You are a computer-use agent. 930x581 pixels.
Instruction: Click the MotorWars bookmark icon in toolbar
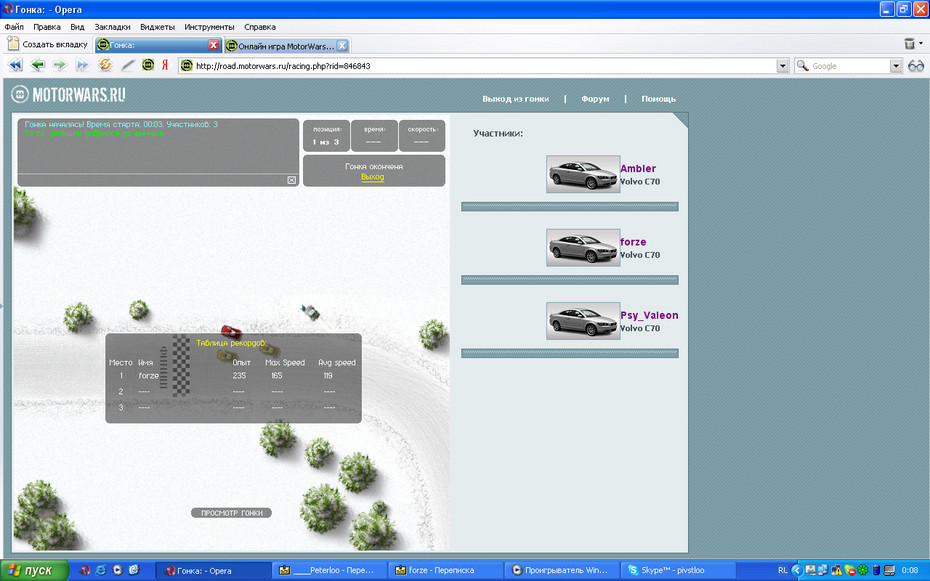click(148, 65)
